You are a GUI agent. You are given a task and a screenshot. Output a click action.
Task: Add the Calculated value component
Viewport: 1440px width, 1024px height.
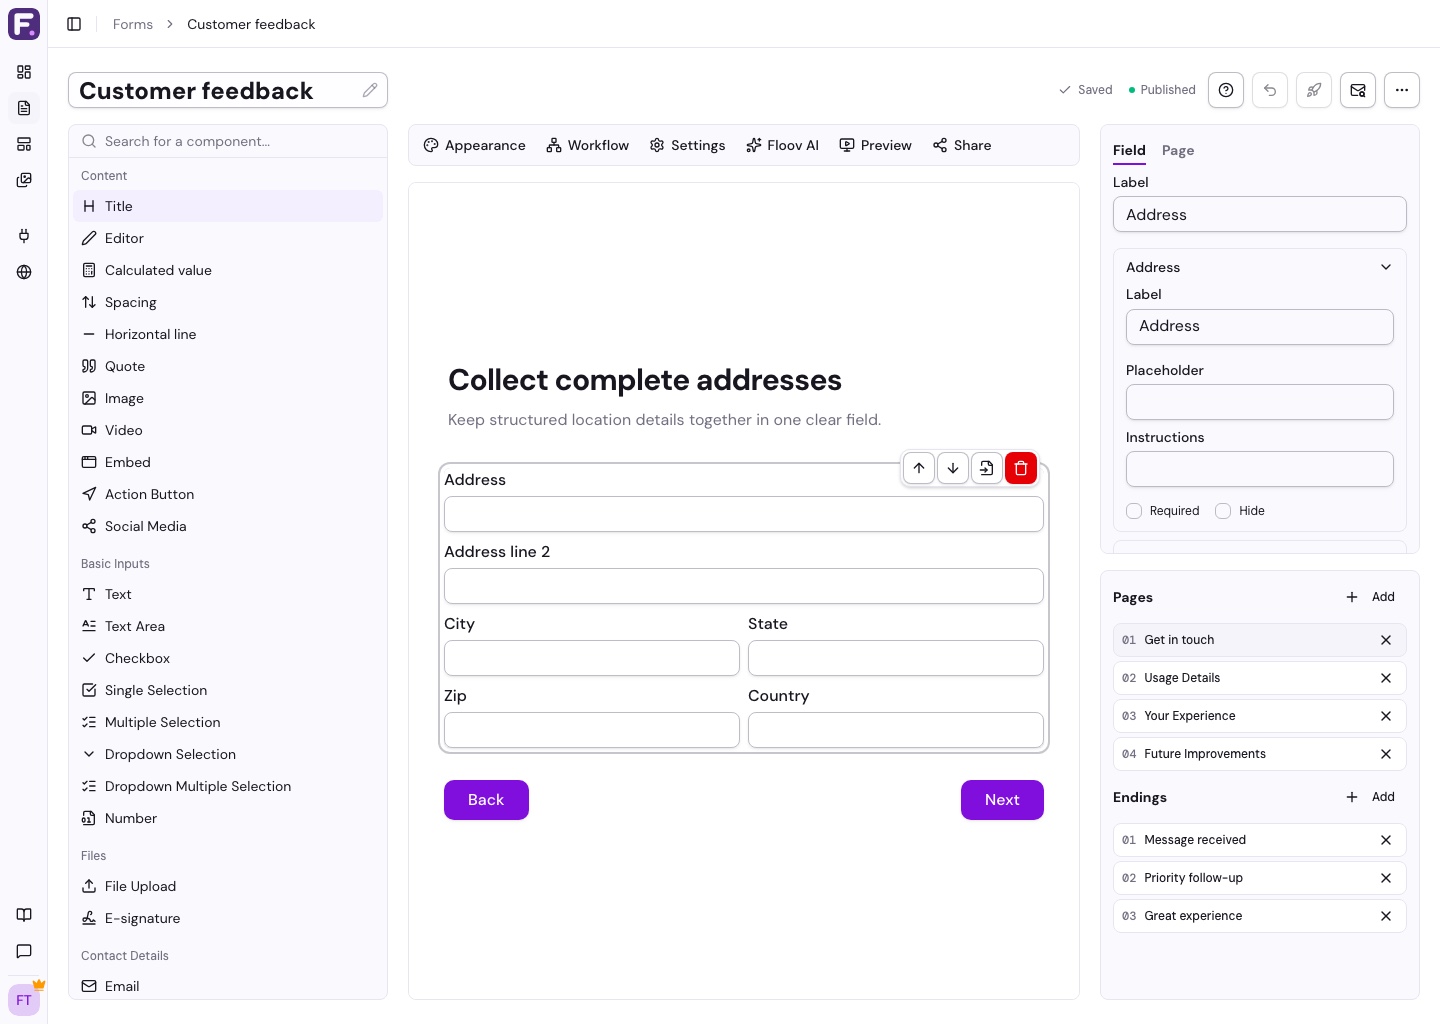point(228,270)
